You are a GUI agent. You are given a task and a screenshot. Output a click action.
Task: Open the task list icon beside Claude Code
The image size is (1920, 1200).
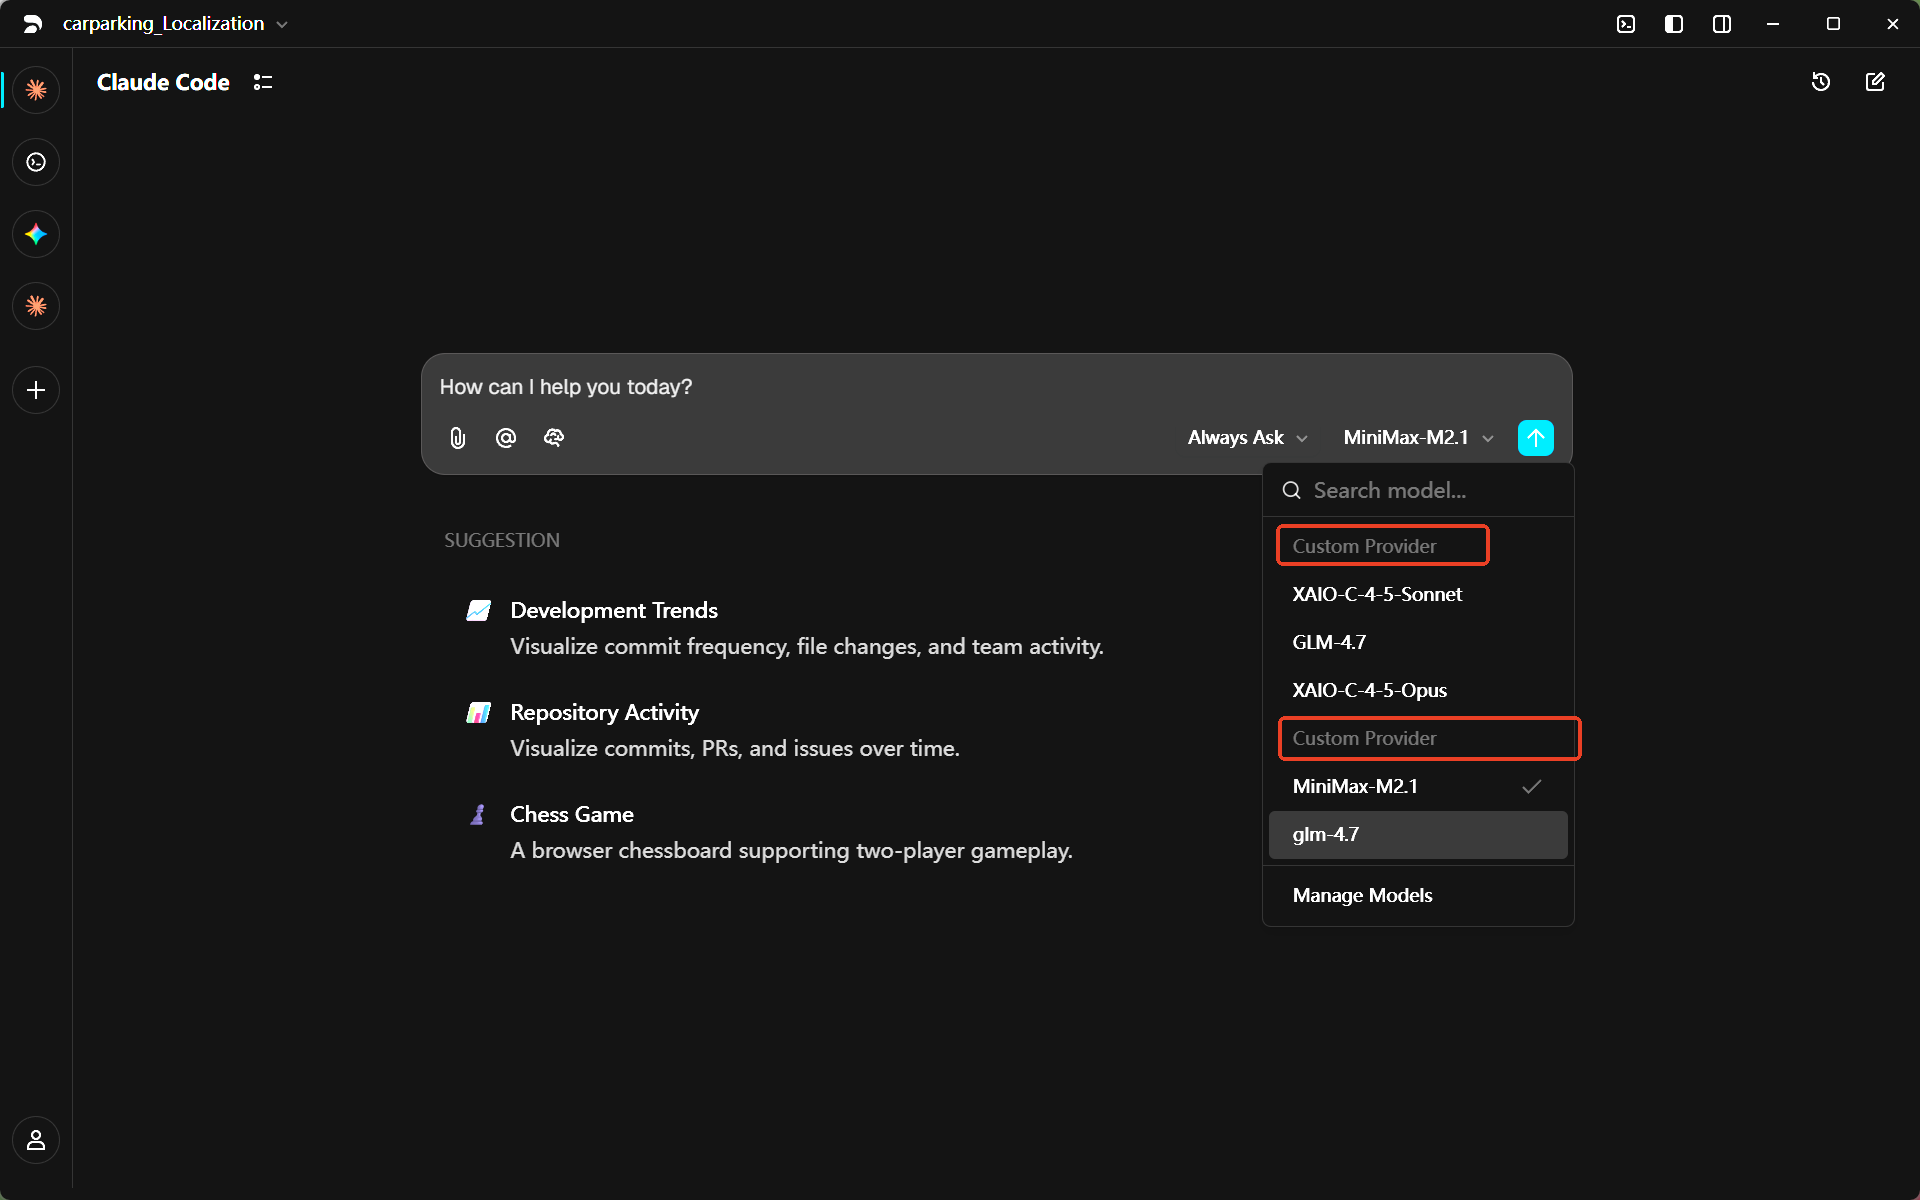point(263,82)
